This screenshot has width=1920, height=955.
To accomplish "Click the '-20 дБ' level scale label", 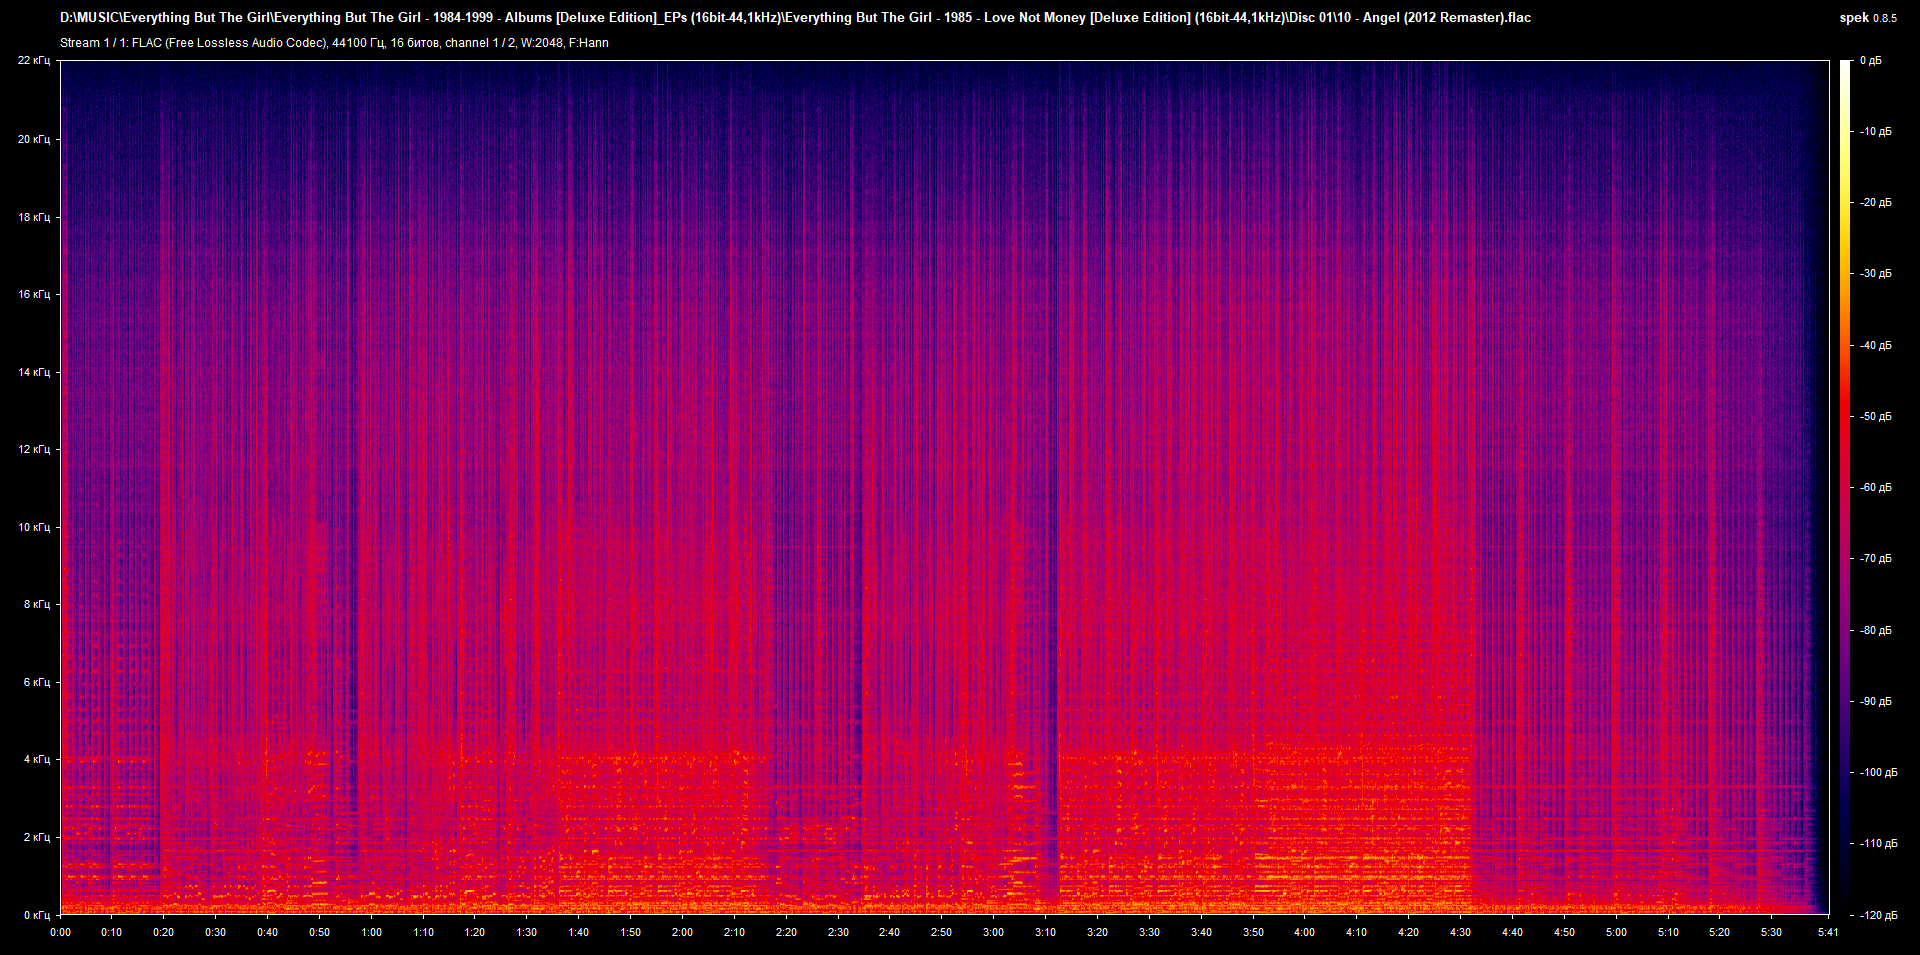I will [x=1875, y=202].
